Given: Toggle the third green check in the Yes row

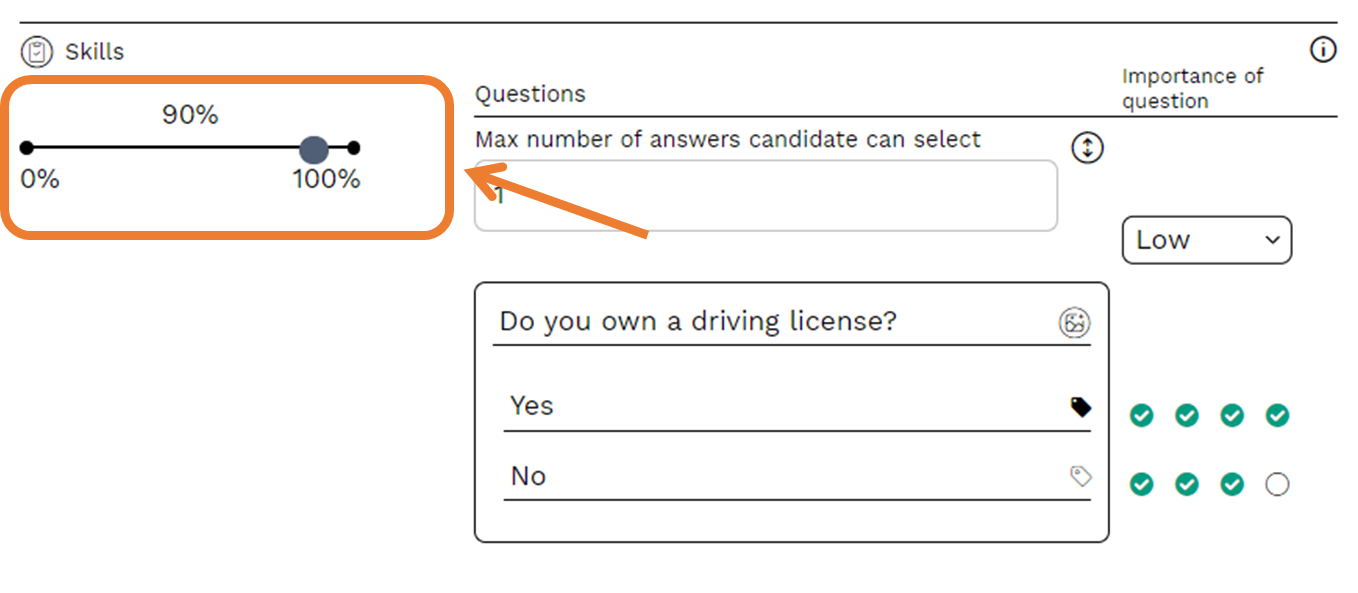Looking at the screenshot, I should (x=1232, y=415).
